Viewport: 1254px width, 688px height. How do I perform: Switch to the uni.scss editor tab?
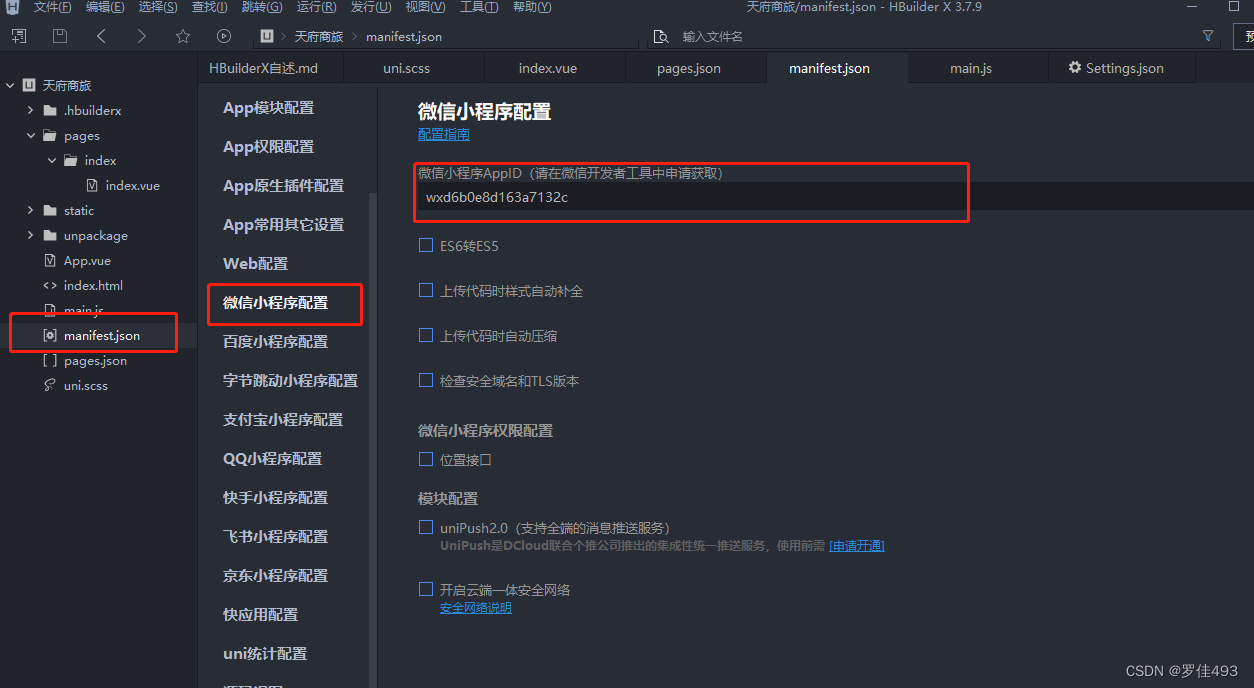(x=407, y=68)
